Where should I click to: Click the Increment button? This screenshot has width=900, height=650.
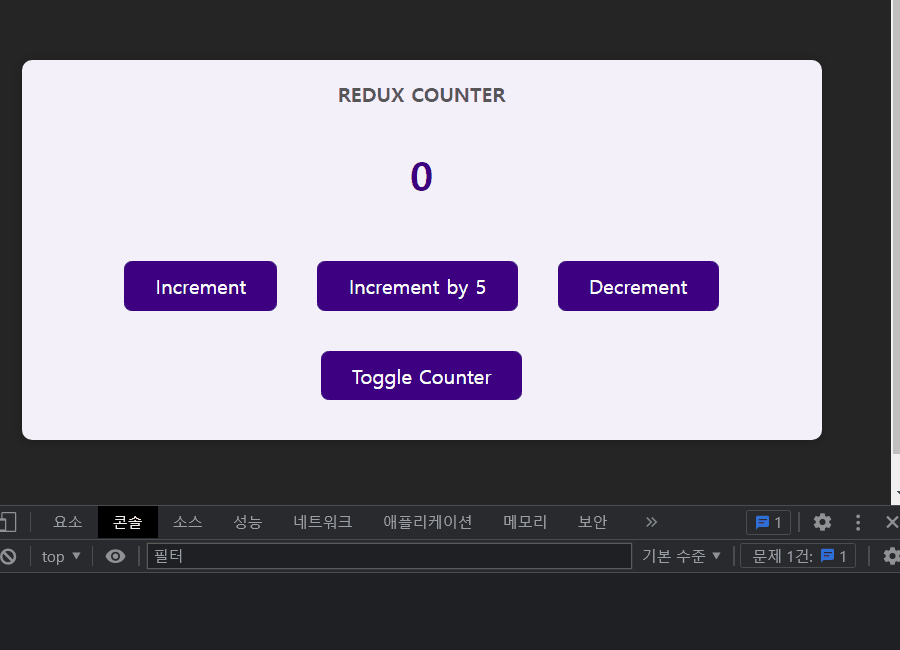click(200, 286)
